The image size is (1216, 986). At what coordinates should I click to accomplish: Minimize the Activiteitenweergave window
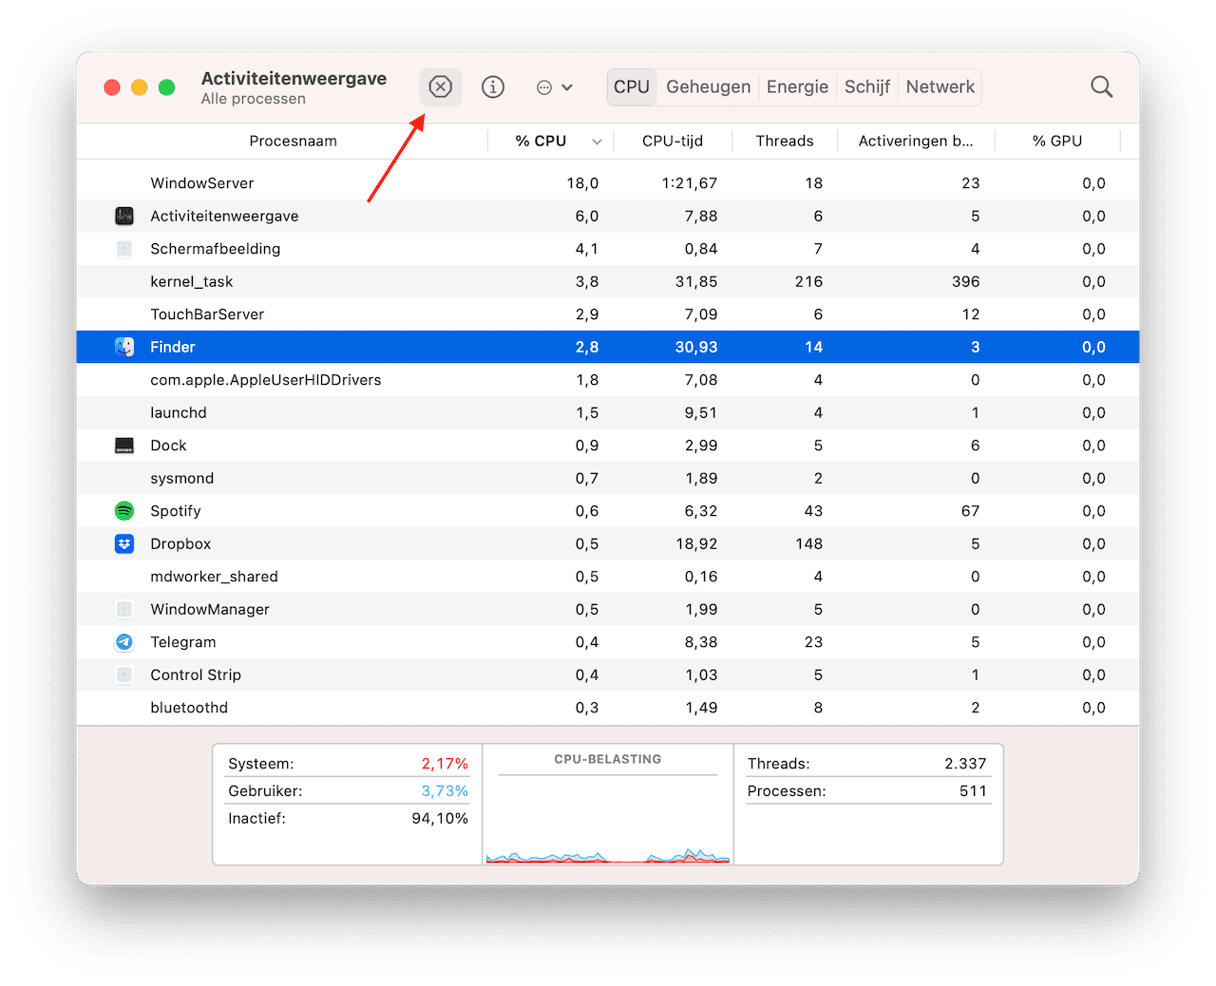[139, 87]
